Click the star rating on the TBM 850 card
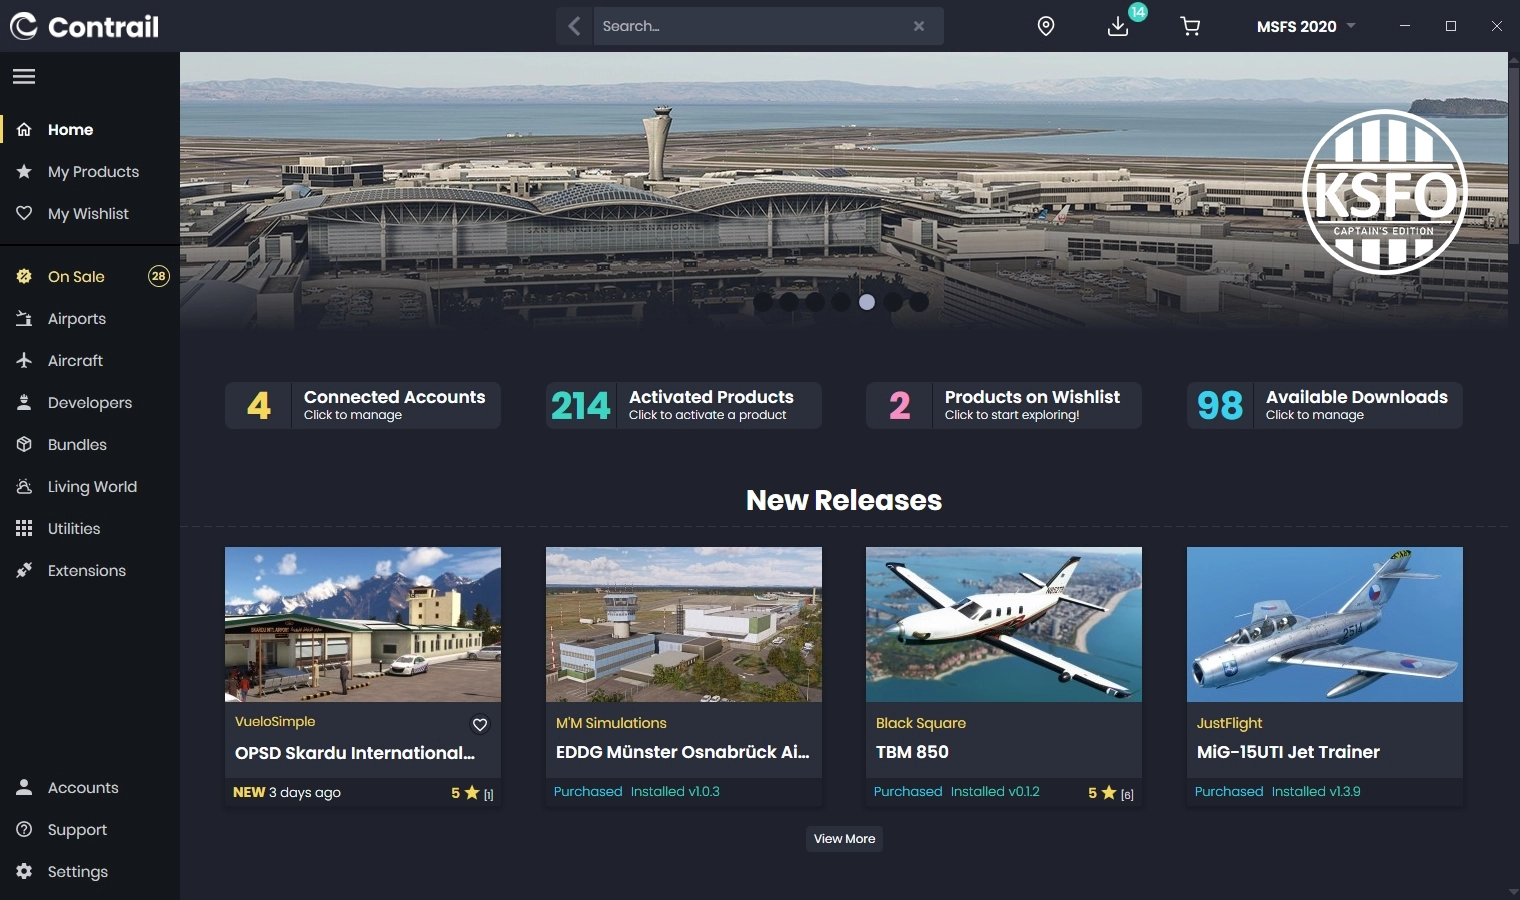The height and width of the screenshot is (900, 1520). point(1111,793)
